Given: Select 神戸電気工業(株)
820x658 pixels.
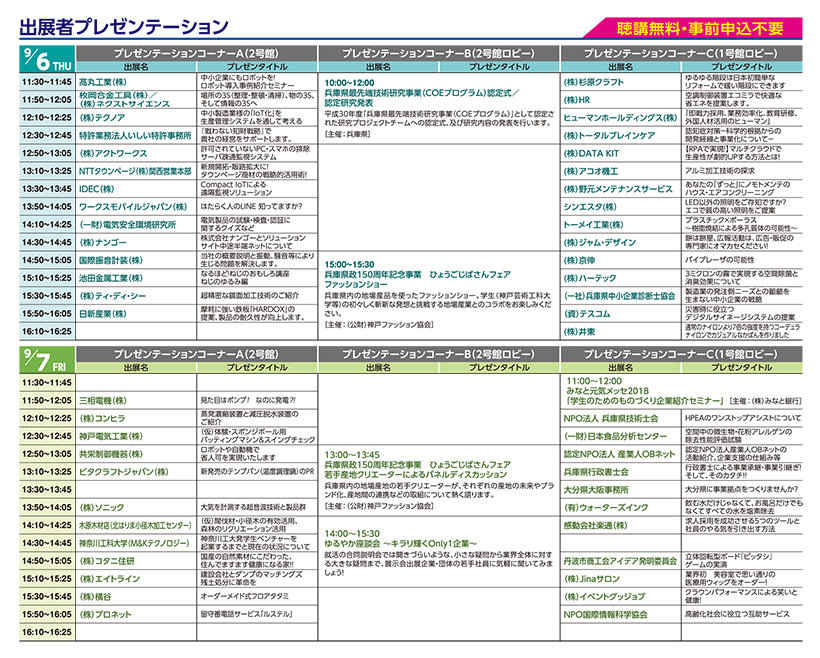Looking at the screenshot, I should coord(111,436).
